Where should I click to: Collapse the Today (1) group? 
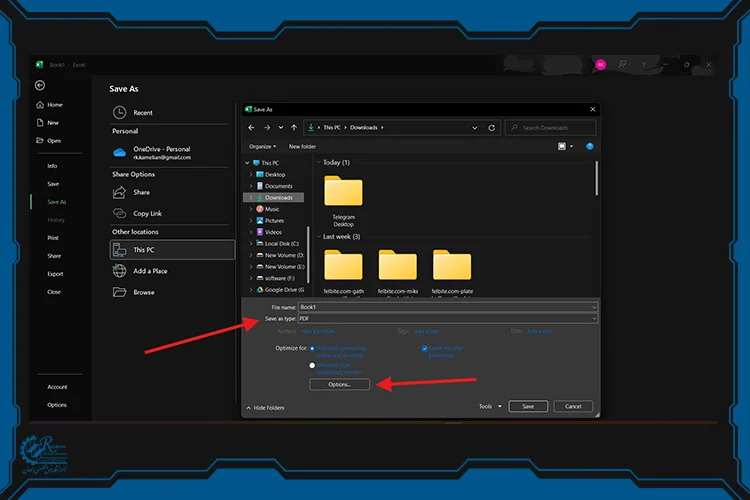pos(319,163)
